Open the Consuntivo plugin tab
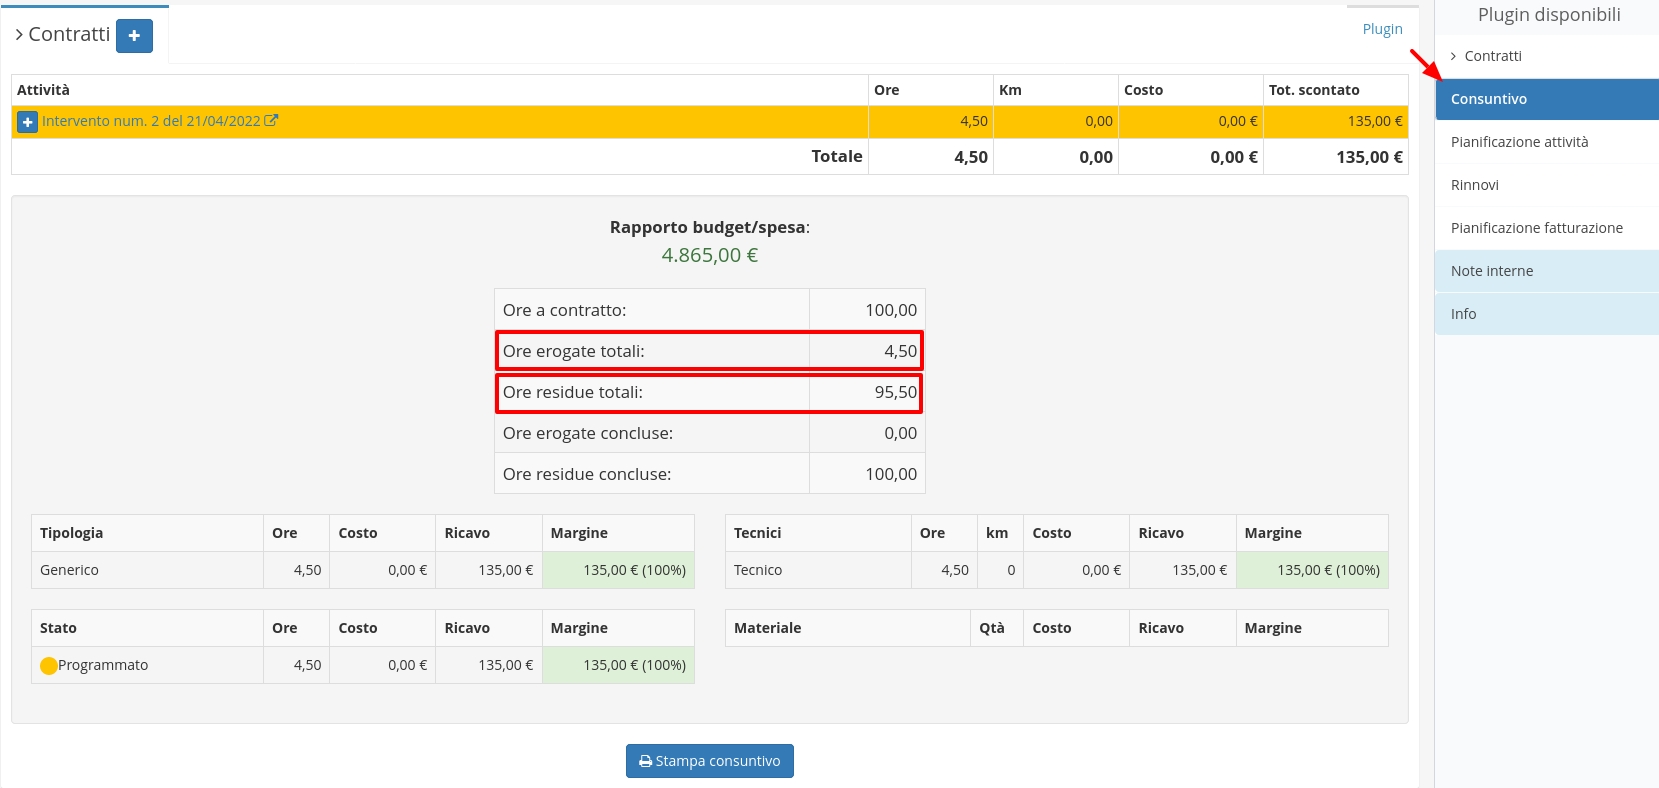This screenshot has height=788, width=1659. [1488, 99]
